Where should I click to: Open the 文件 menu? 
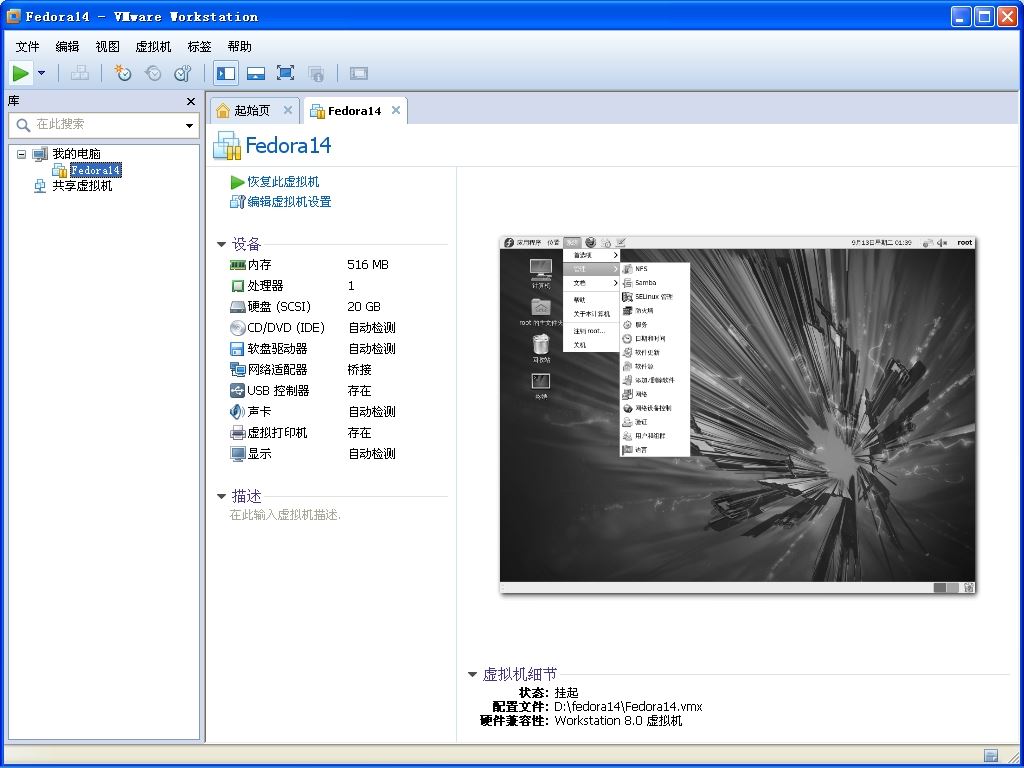27,46
